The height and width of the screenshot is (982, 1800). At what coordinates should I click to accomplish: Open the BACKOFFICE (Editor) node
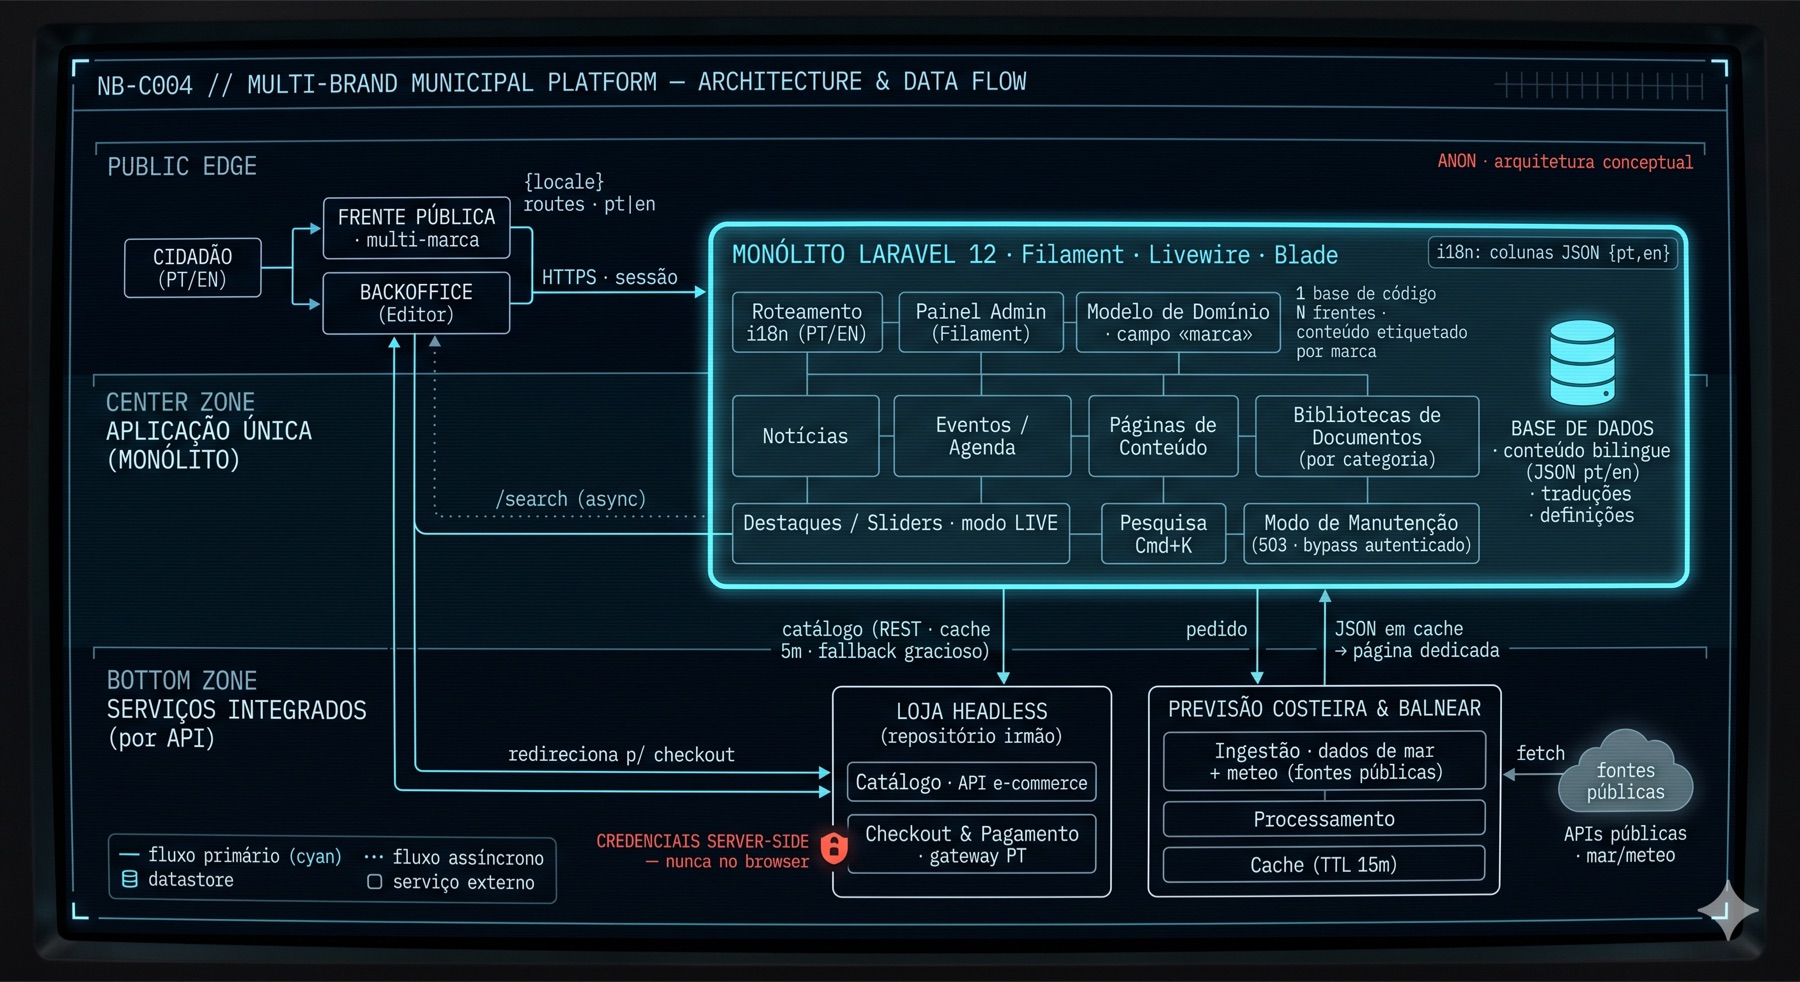(x=416, y=303)
